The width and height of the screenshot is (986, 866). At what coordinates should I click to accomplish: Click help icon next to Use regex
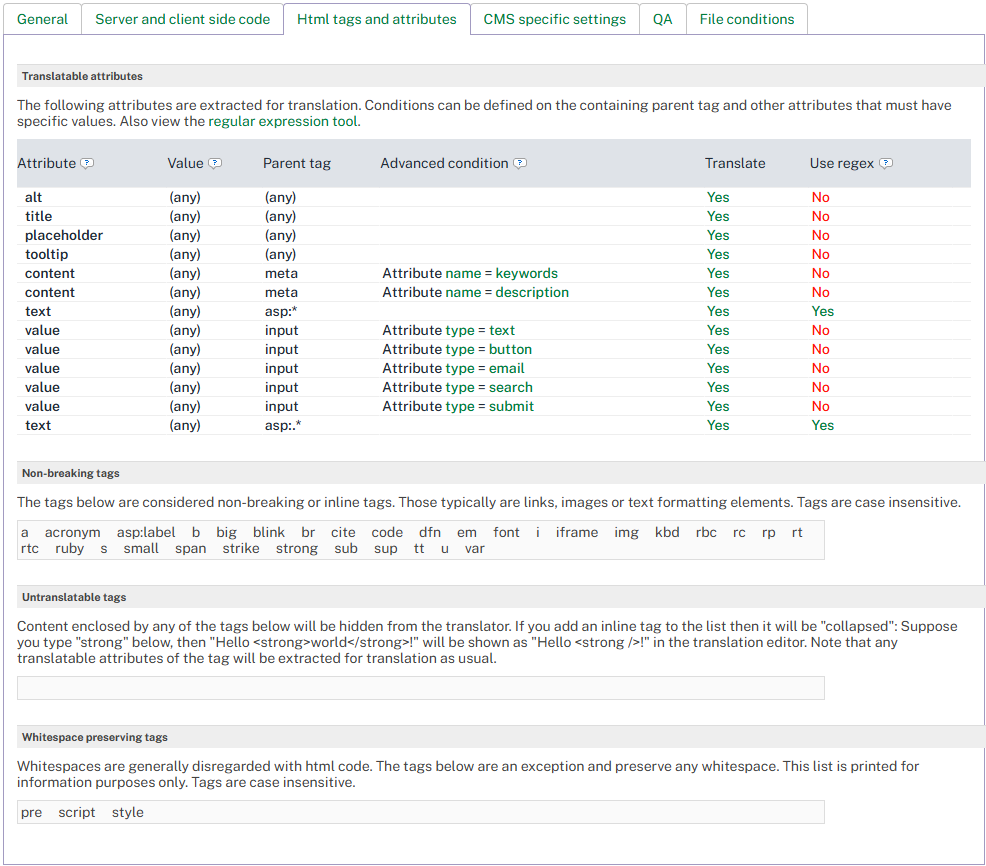(886, 164)
